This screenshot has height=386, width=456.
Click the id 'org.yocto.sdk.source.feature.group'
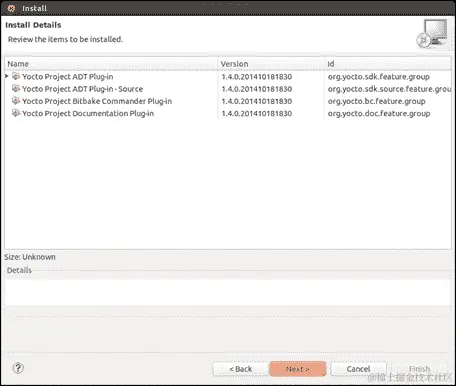click(x=389, y=89)
